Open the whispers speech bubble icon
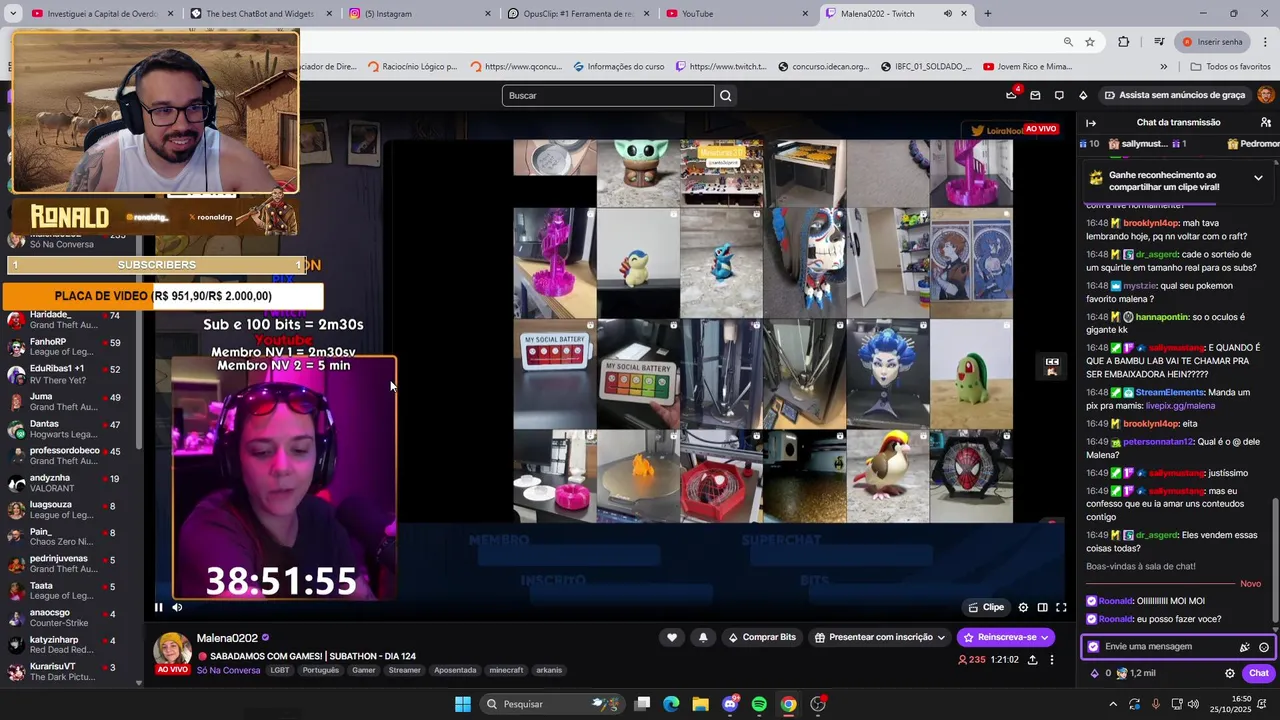Screen dimensions: 1280x720 pyautogui.click(x=1059, y=95)
